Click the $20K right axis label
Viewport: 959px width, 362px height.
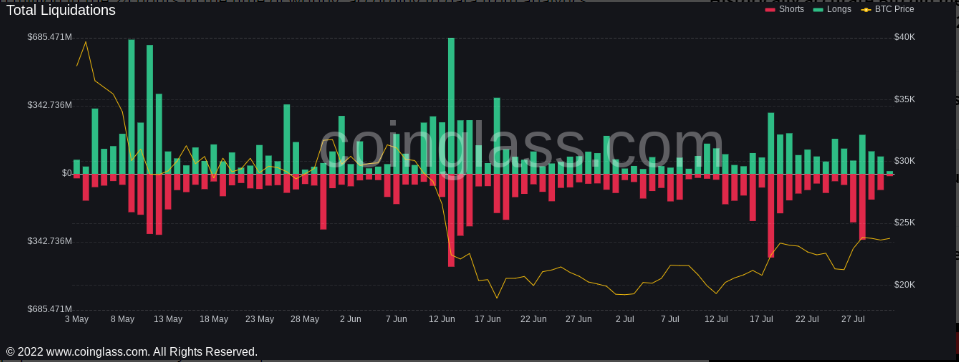[905, 285]
